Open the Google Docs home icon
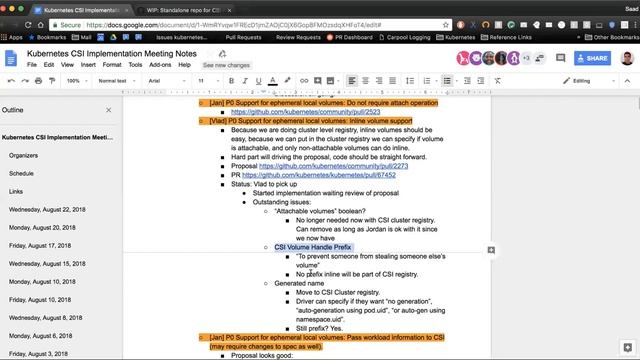640x360 pixels. click(11, 58)
